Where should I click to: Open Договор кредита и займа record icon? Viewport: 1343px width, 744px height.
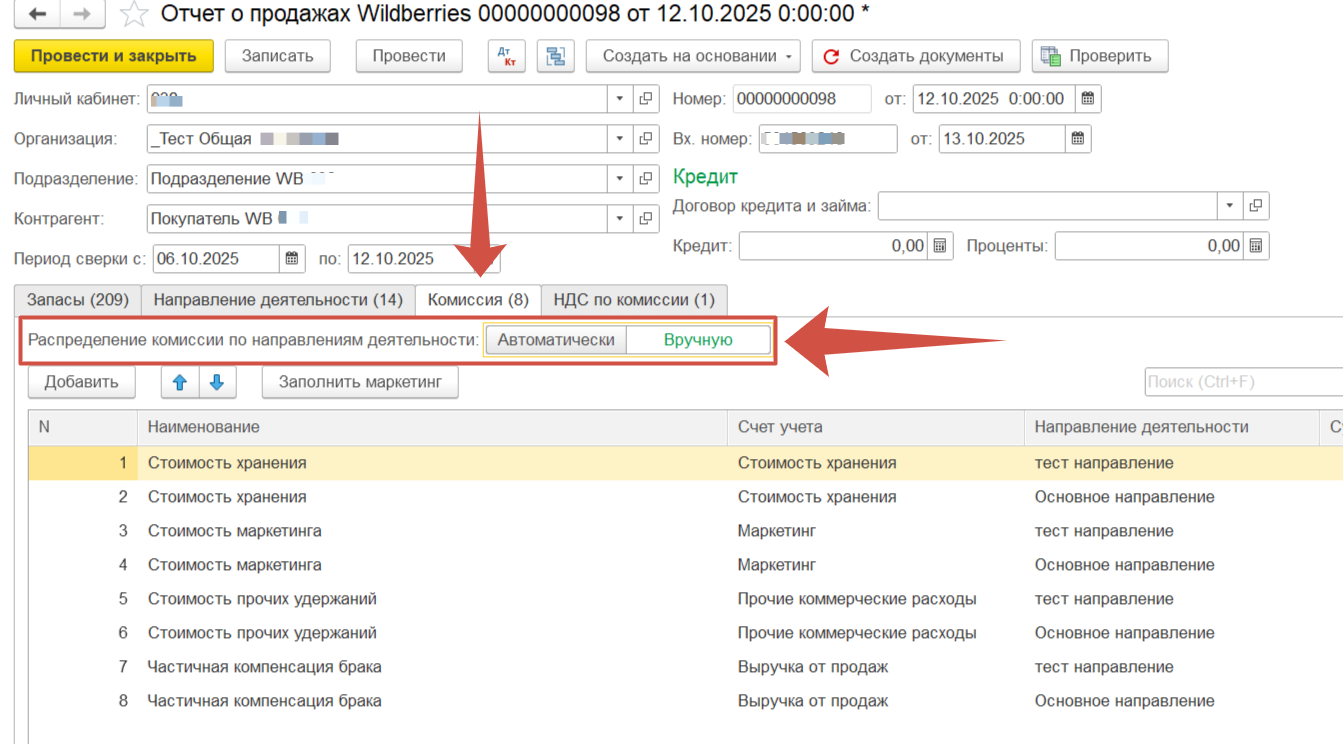[x=1256, y=206]
